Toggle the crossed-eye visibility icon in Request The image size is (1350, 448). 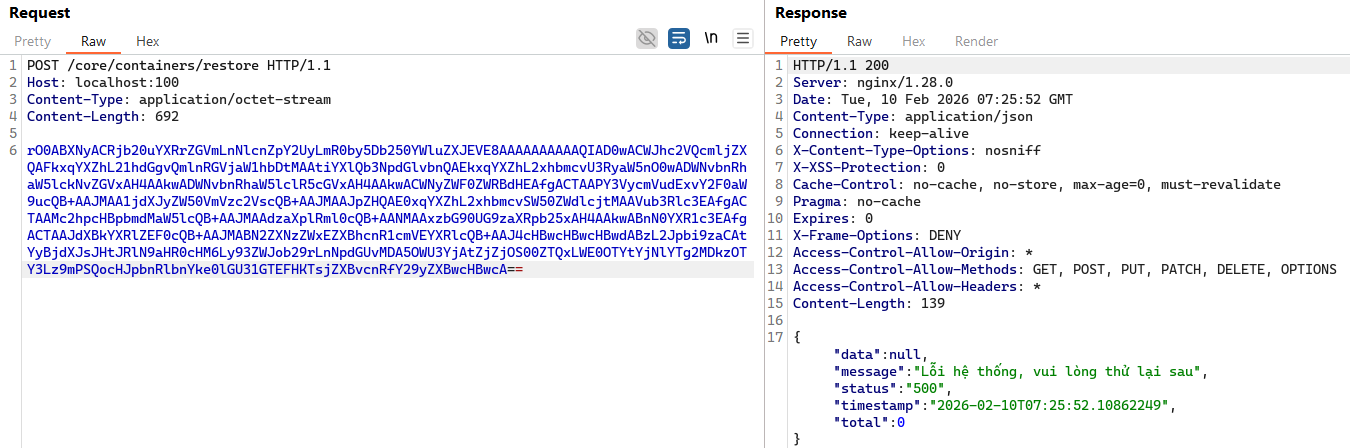(x=647, y=39)
